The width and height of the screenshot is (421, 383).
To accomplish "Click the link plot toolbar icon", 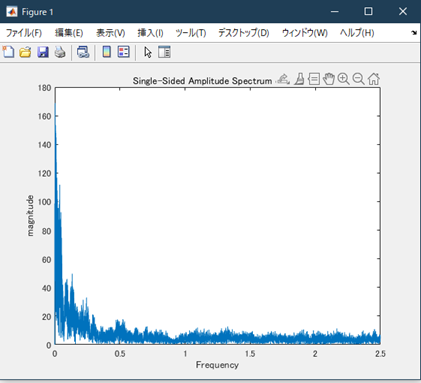I will click(83, 52).
